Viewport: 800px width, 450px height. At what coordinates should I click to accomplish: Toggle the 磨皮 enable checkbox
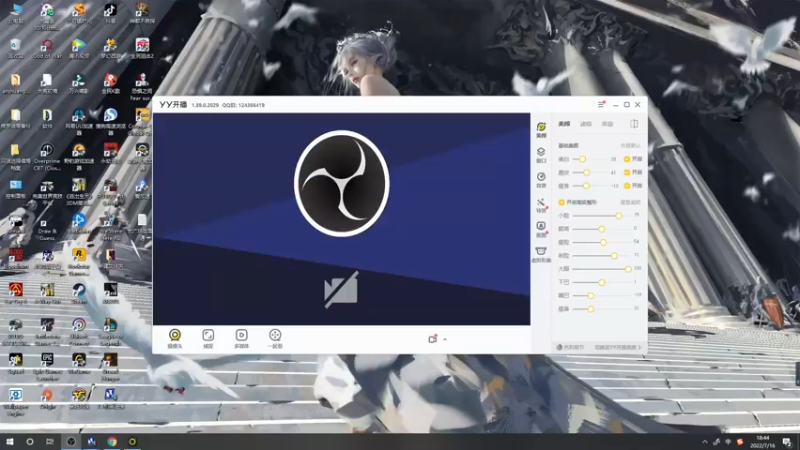pos(627,172)
